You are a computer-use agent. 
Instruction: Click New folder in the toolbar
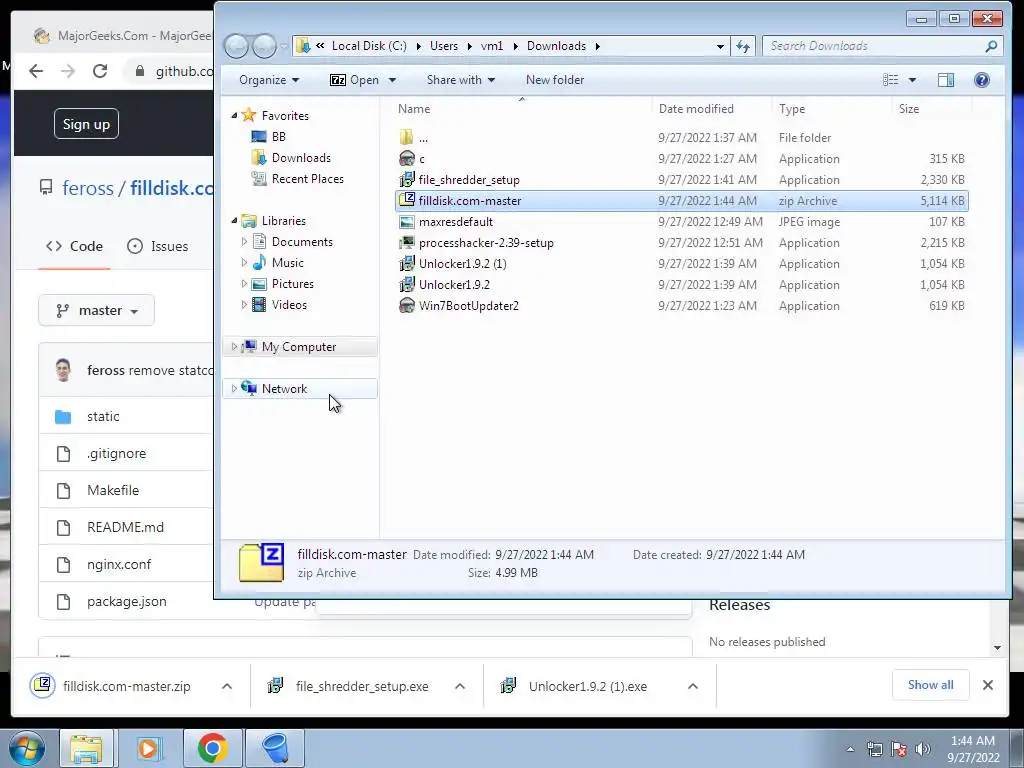pos(554,80)
